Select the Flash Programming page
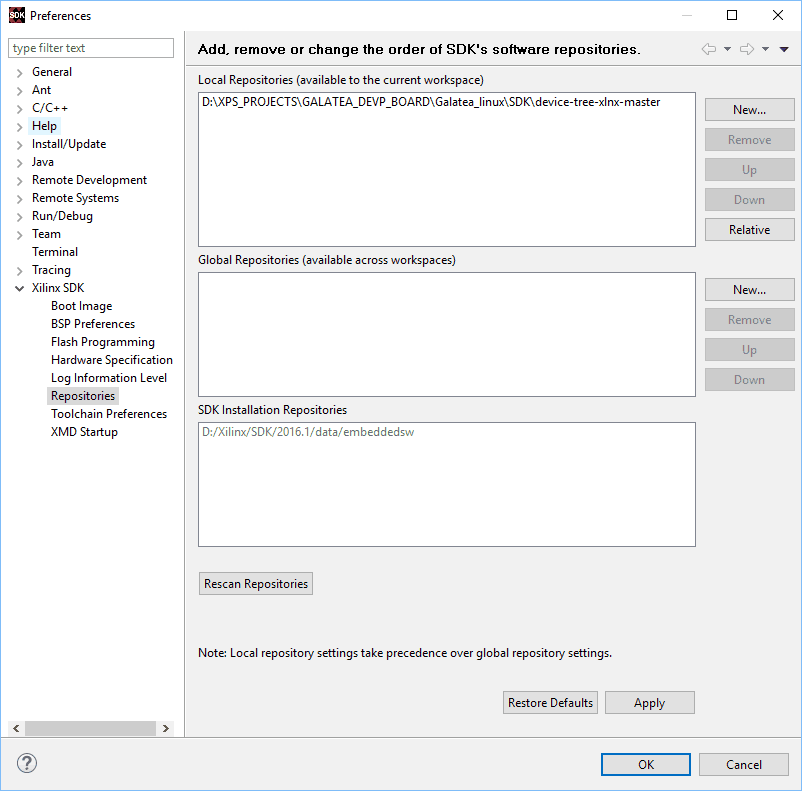802x791 pixels. [x=103, y=342]
